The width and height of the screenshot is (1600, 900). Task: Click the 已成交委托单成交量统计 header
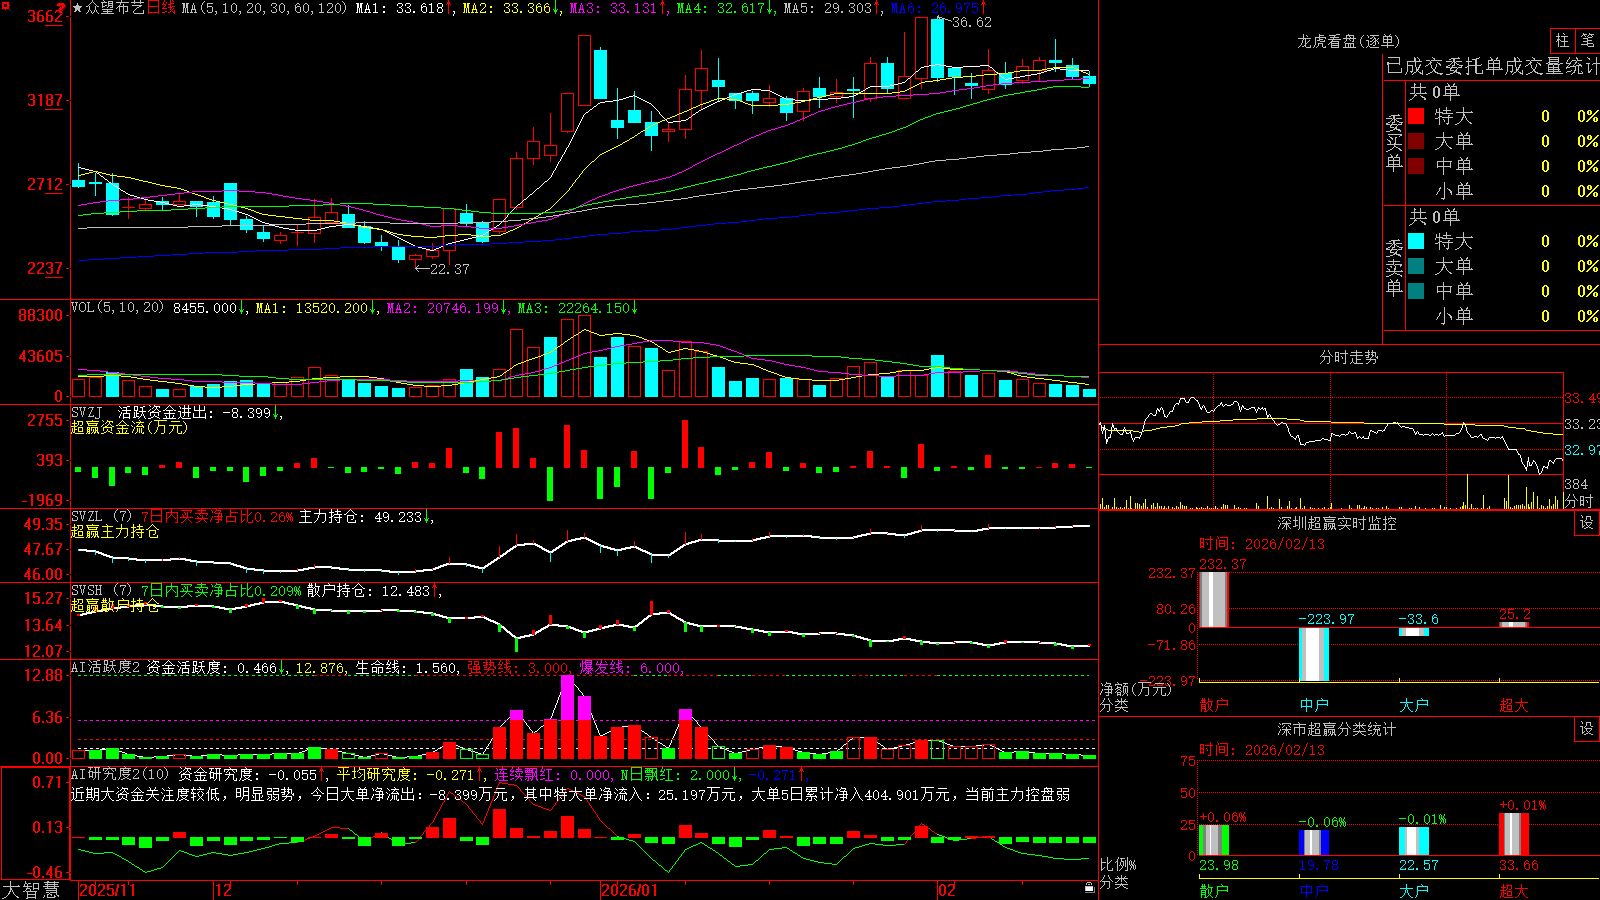[x=1492, y=66]
